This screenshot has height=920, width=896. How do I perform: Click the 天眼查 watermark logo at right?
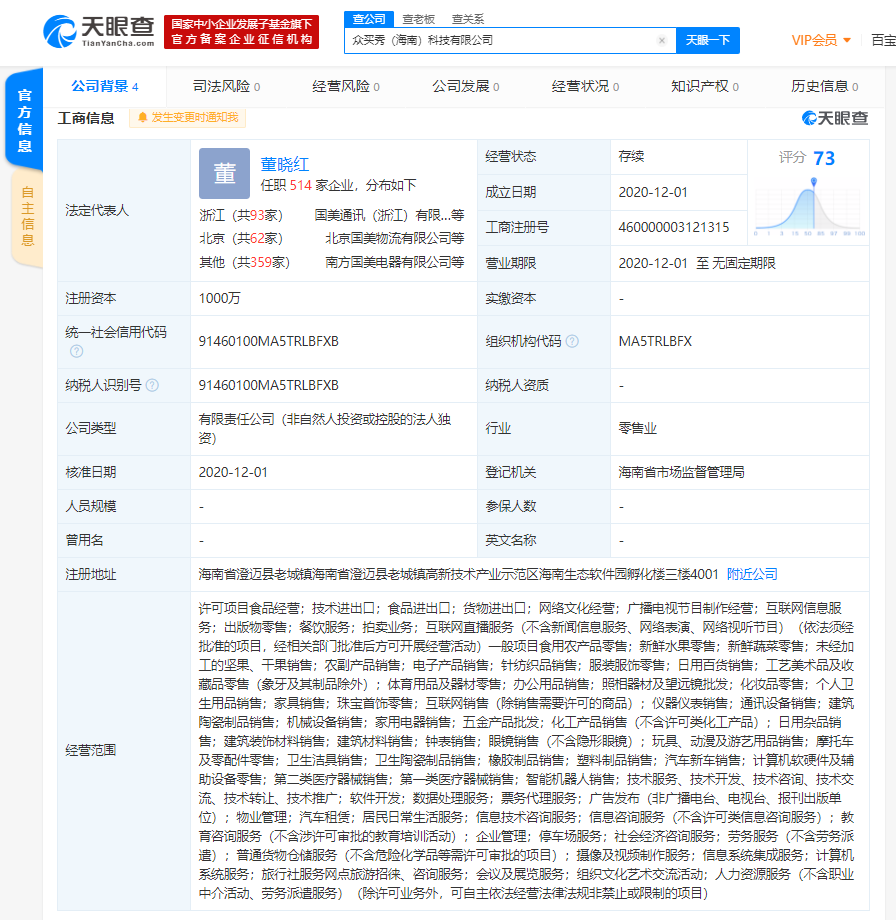tap(835, 118)
